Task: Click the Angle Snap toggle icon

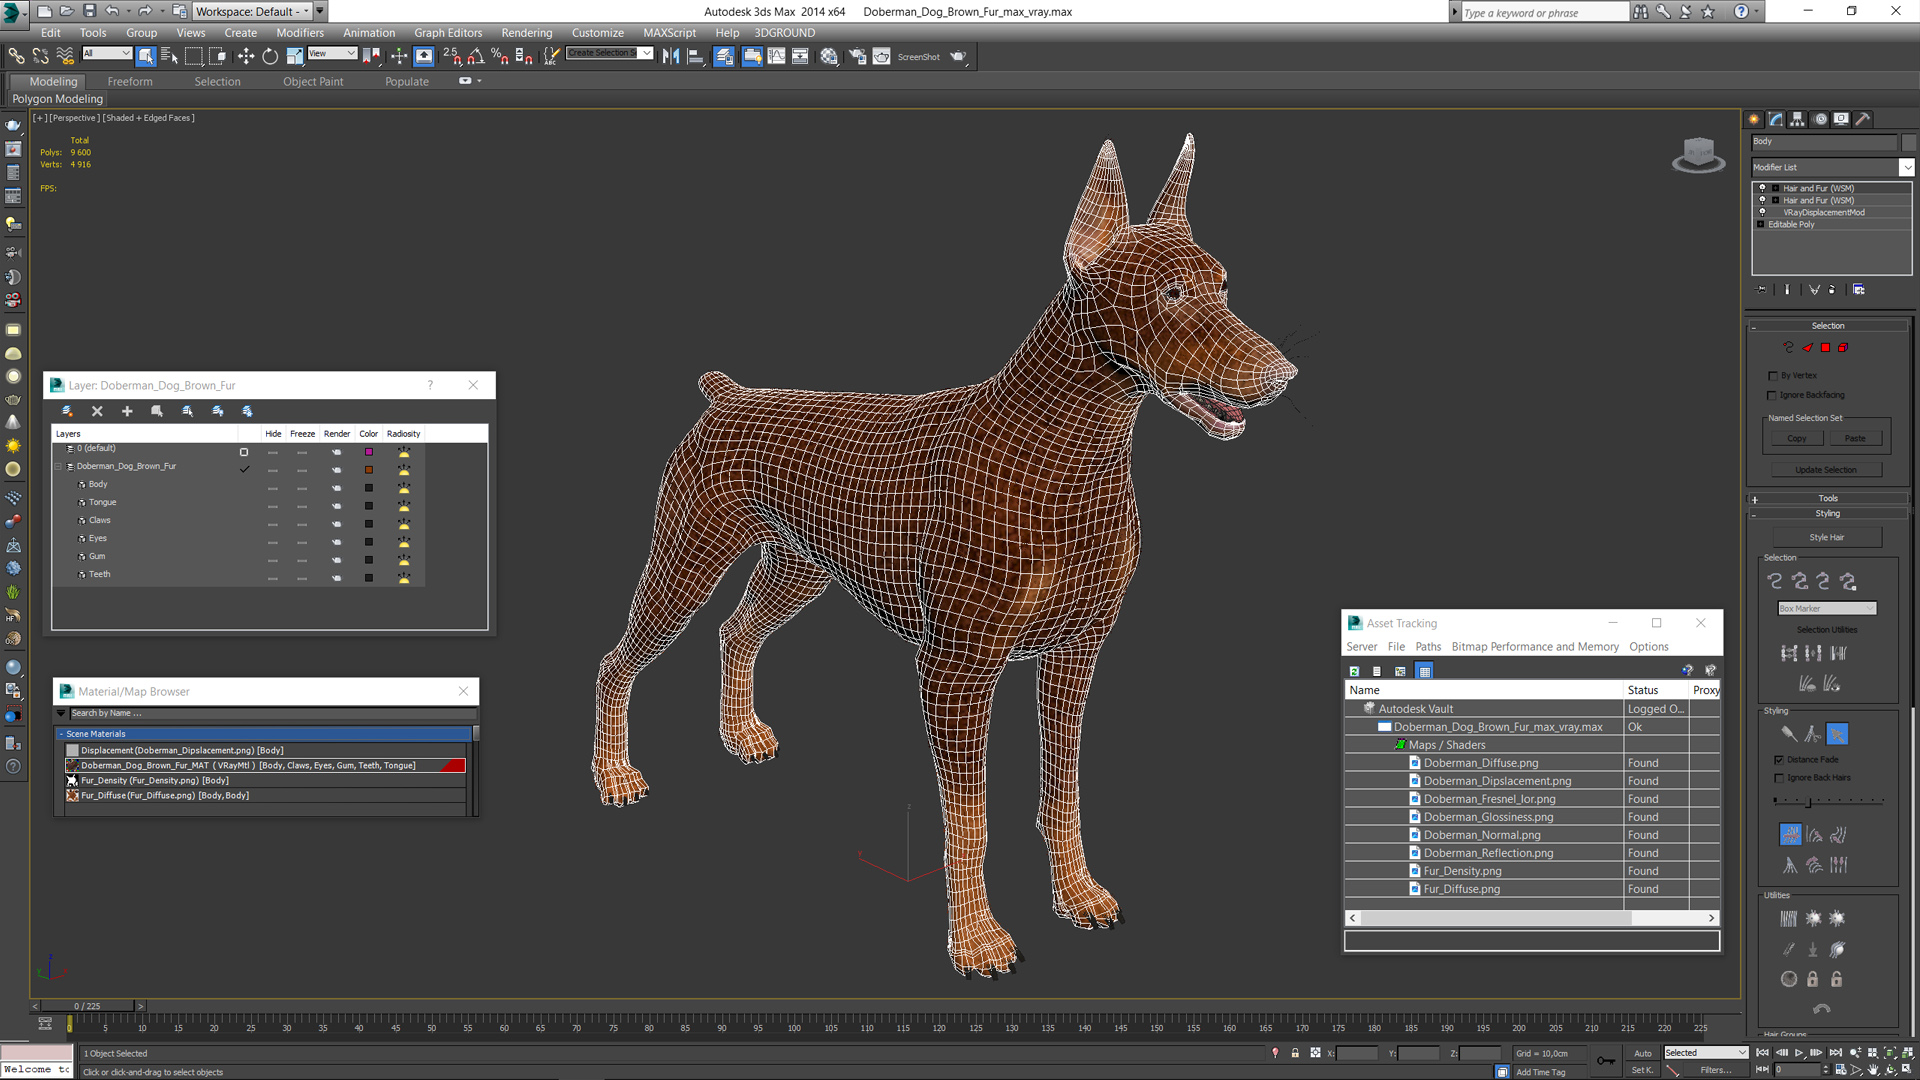Action: point(476,57)
